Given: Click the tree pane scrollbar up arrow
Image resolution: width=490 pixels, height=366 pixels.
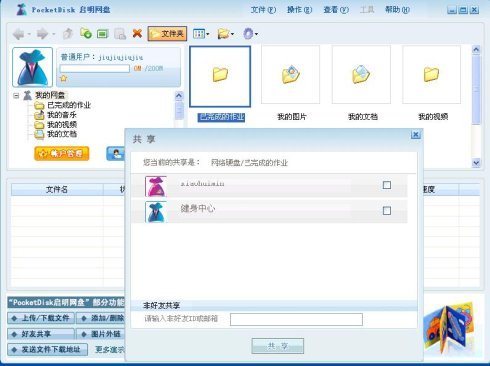Looking at the screenshot, I should pos(179,96).
